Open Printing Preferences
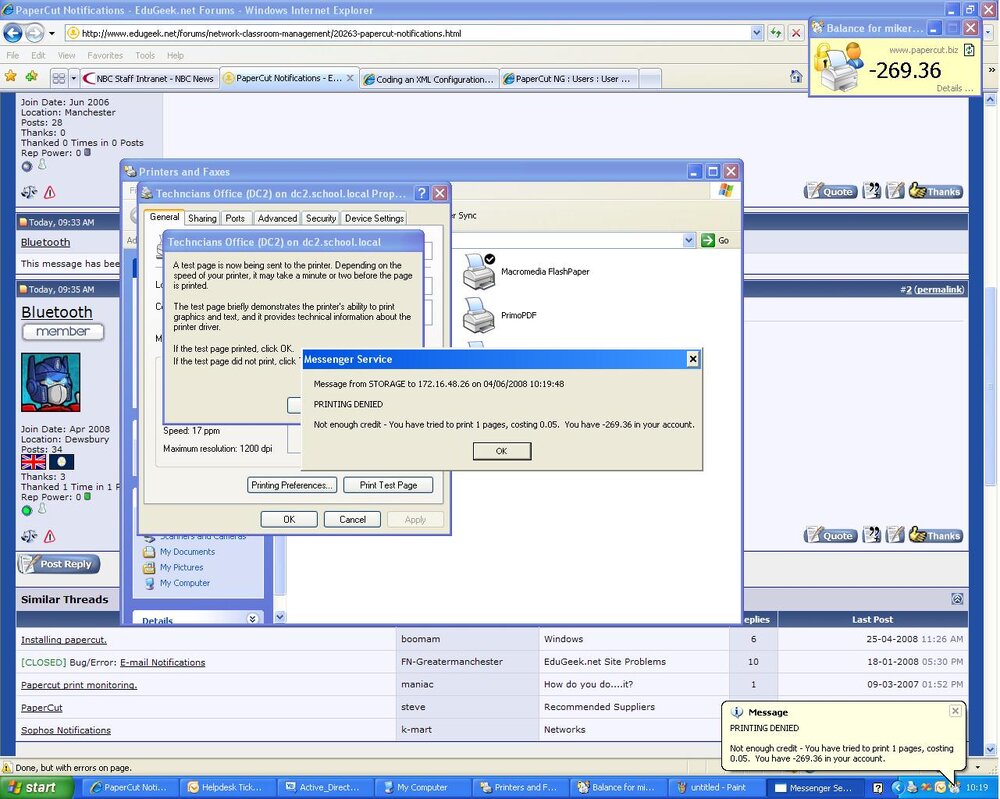This screenshot has height=799, width=1000. pos(292,485)
